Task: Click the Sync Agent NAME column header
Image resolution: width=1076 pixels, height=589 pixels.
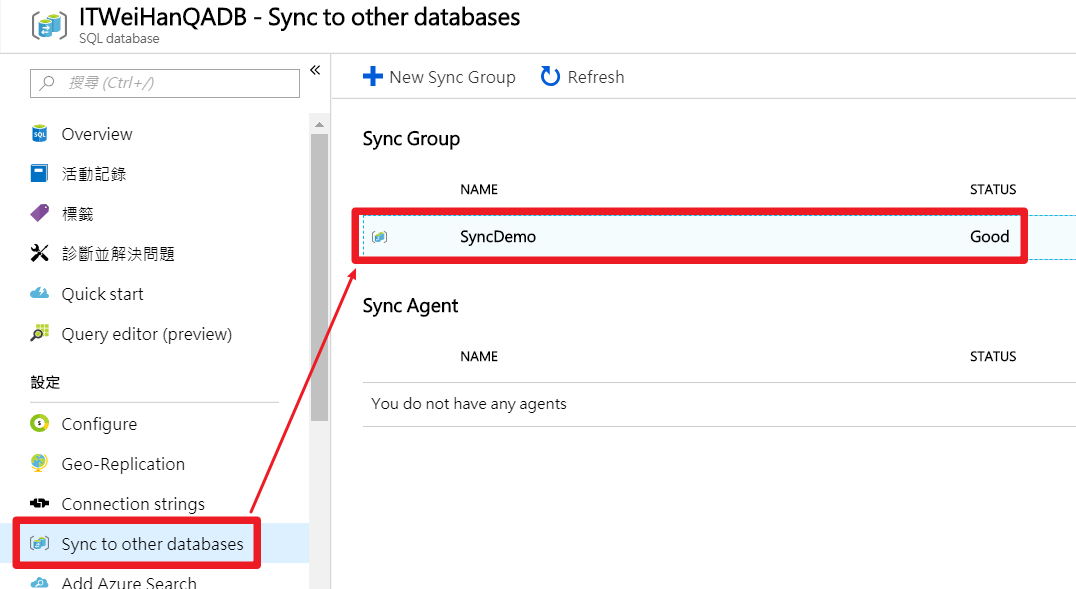Action: (x=479, y=356)
